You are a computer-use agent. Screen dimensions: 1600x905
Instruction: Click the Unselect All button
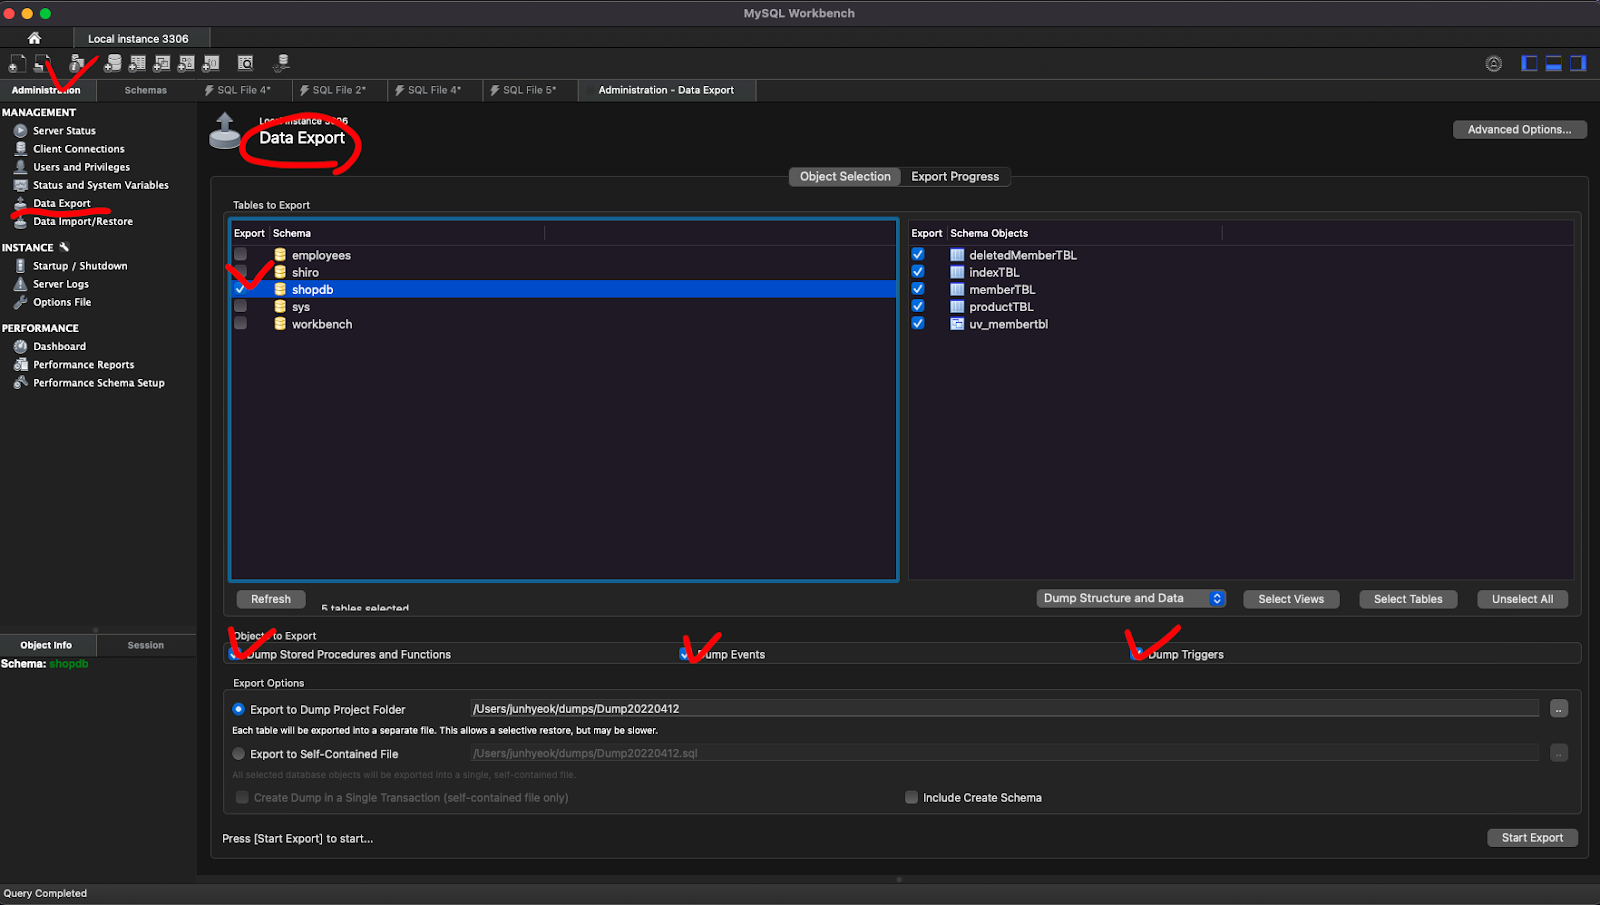coord(1522,599)
